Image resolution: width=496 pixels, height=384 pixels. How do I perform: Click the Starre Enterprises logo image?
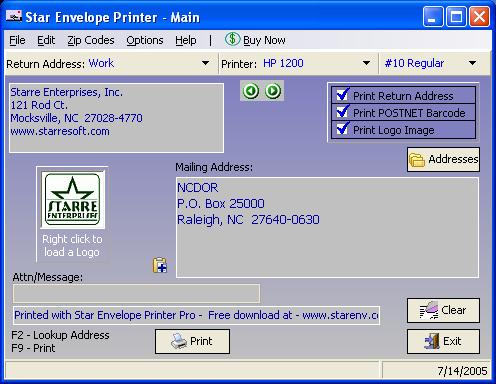(73, 199)
